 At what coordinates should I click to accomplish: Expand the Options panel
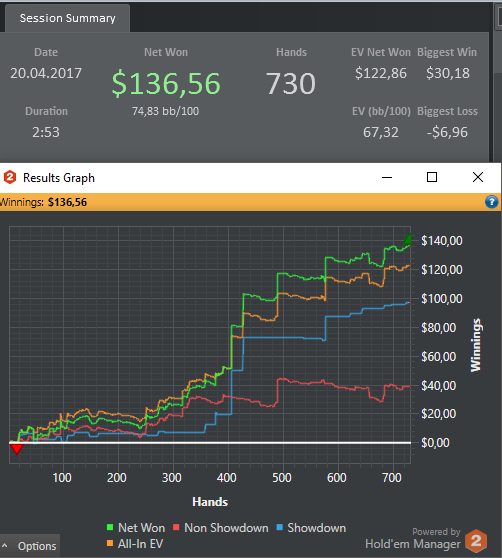point(30,546)
